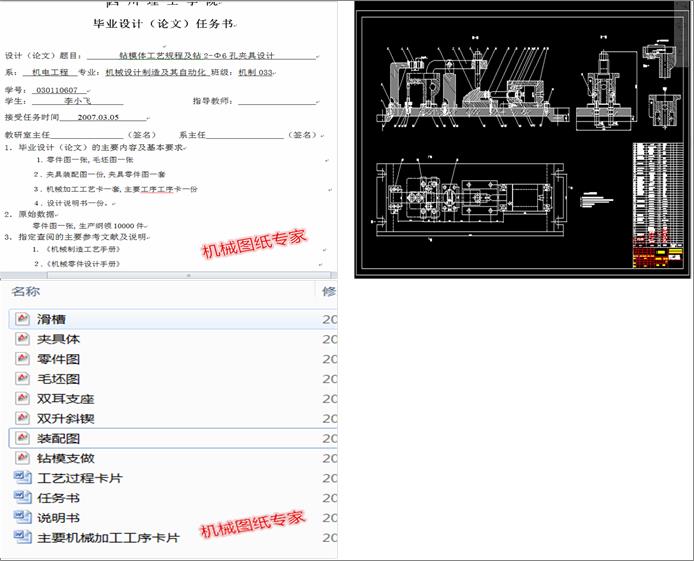The height and width of the screenshot is (561, 694).
Task: Select the file named 毛坯图
Action: (58, 379)
